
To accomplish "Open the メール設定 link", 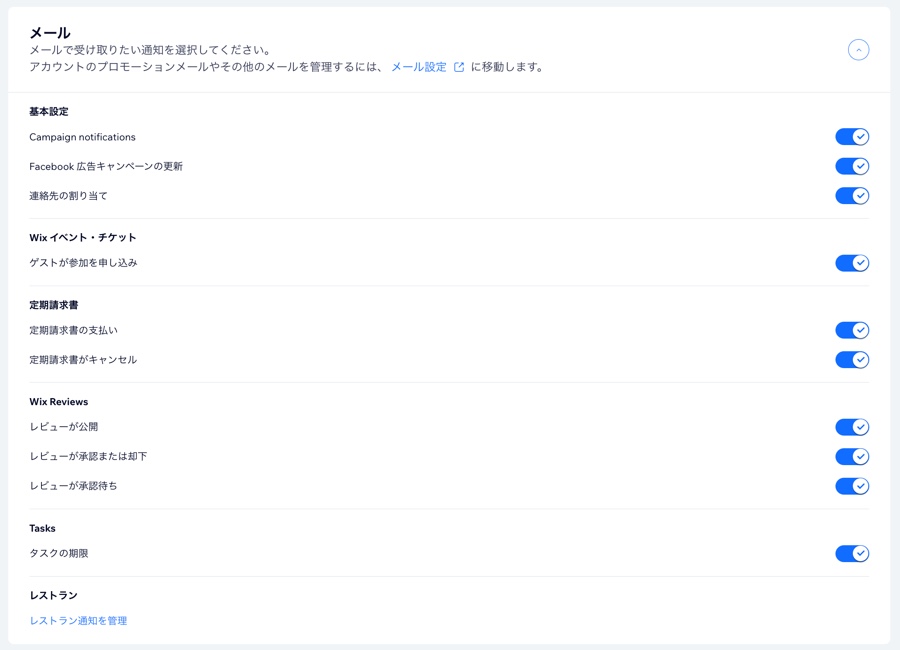I will pyautogui.click(x=418, y=67).
